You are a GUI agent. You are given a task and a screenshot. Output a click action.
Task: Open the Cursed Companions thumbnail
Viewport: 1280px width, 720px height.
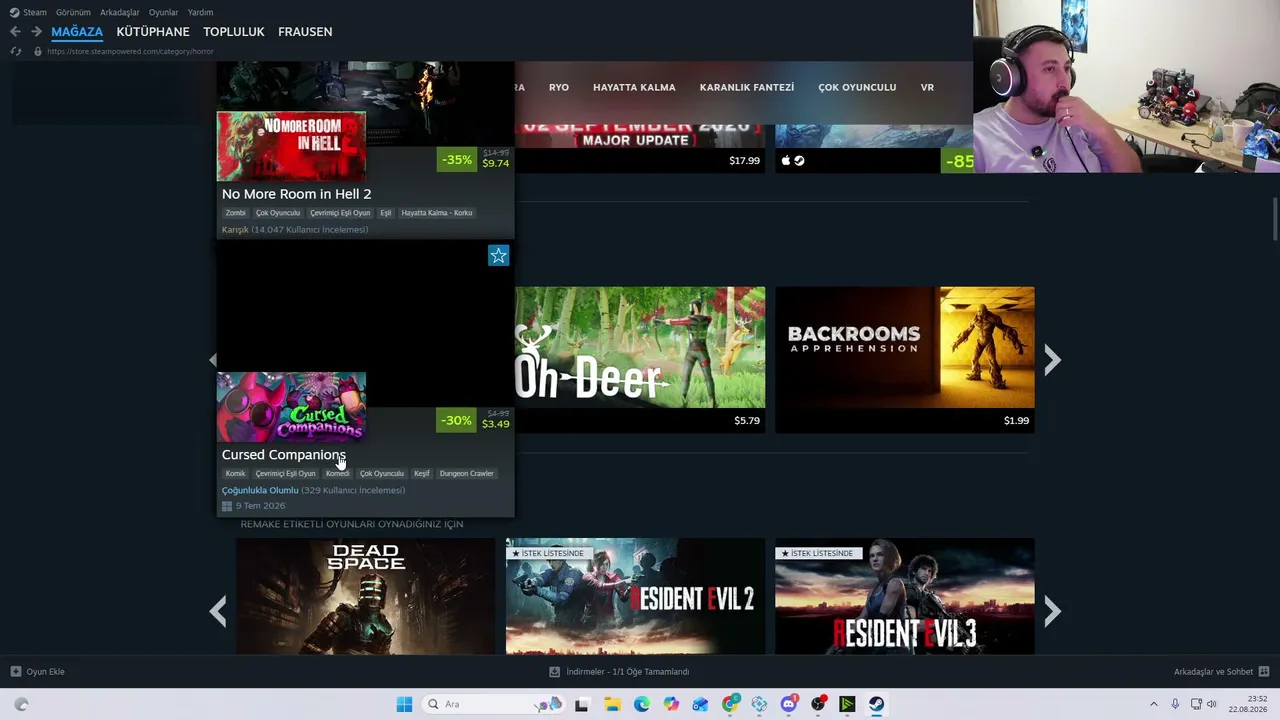(291, 407)
